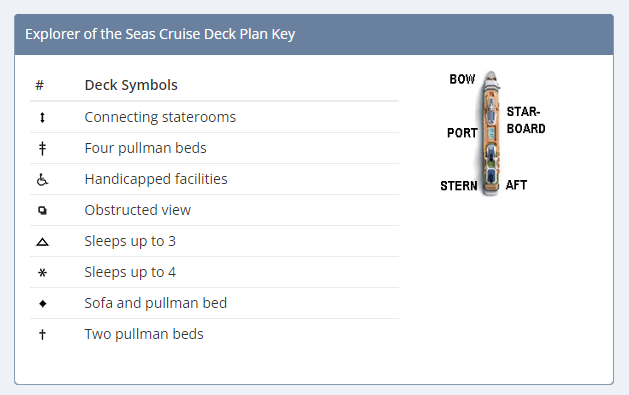Click the PORT label beside the ship
This screenshot has height=395, width=629.
click(462, 133)
